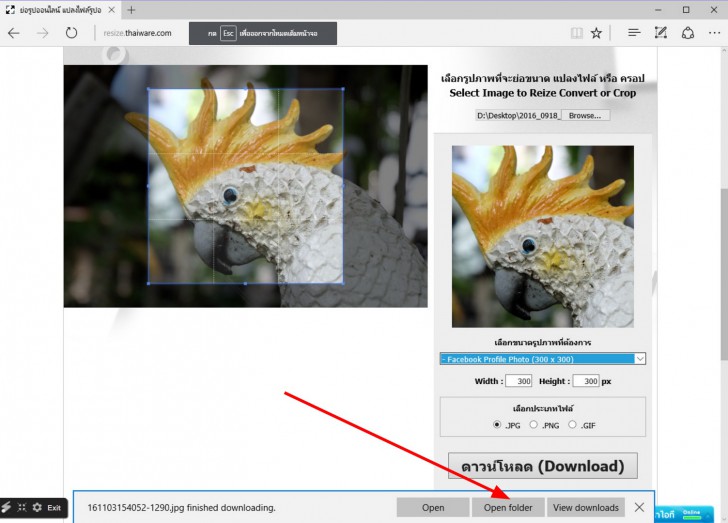Open the browser More (three dots) menu
Screen dimensions: 728x523
(714, 33)
